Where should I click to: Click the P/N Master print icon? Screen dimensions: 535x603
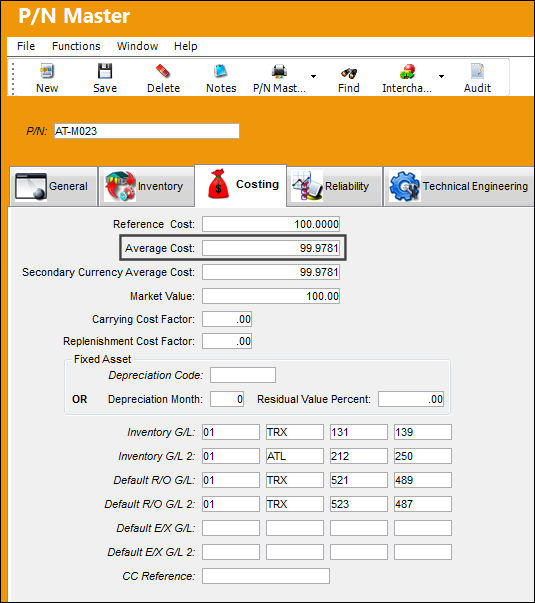(279, 72)
